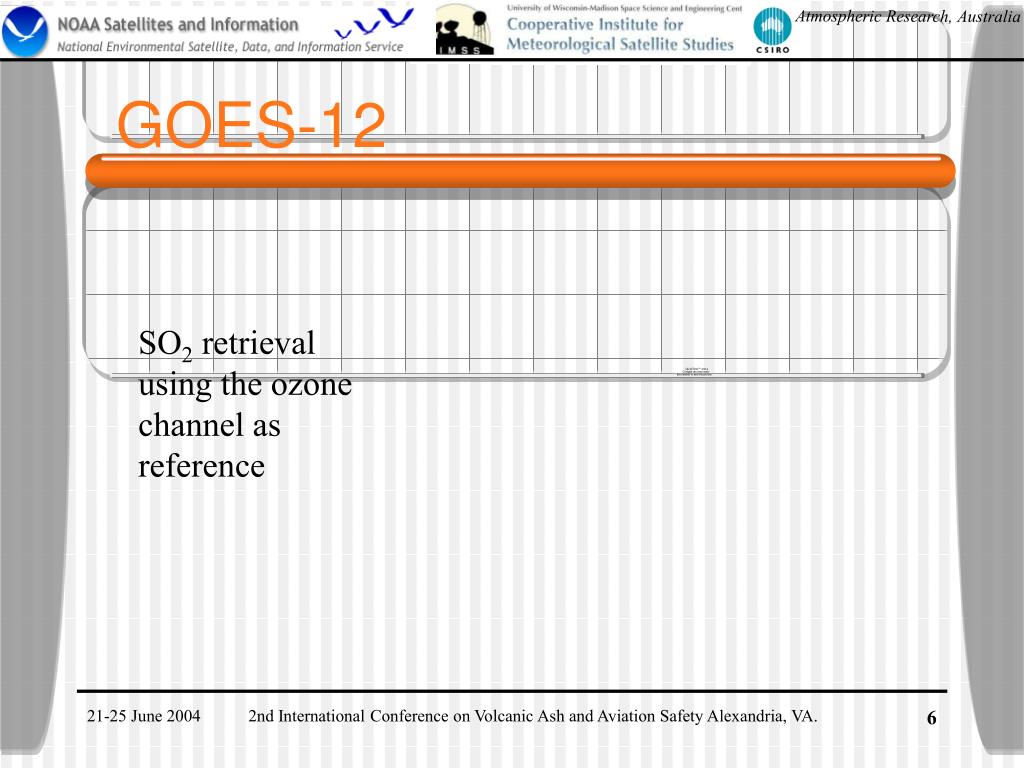
Task: Click the '21-25 June 2004' date footer
Action: point(144,716)
